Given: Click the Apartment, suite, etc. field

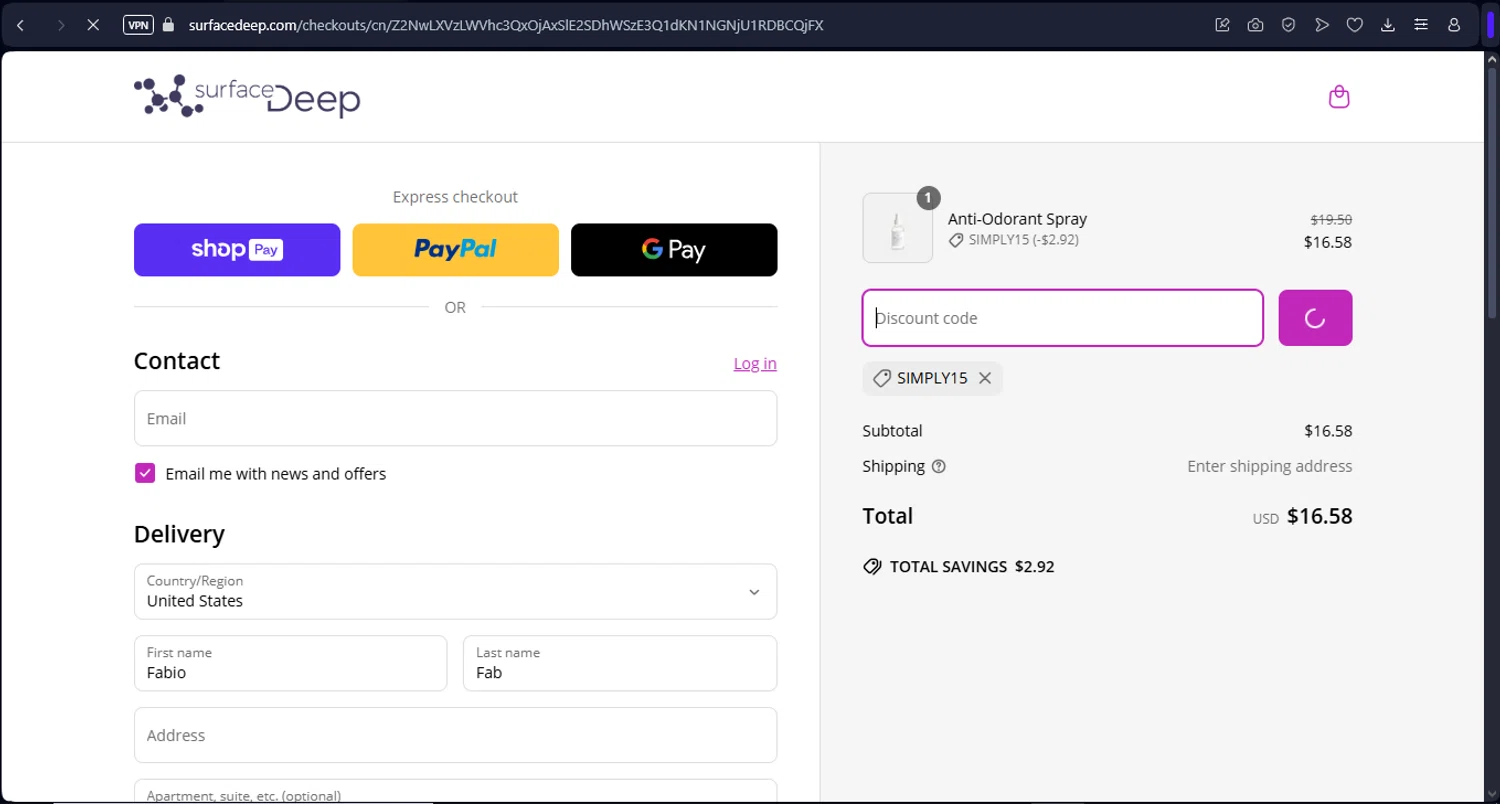Looking at the screenshot, I should tap(455, 791).
